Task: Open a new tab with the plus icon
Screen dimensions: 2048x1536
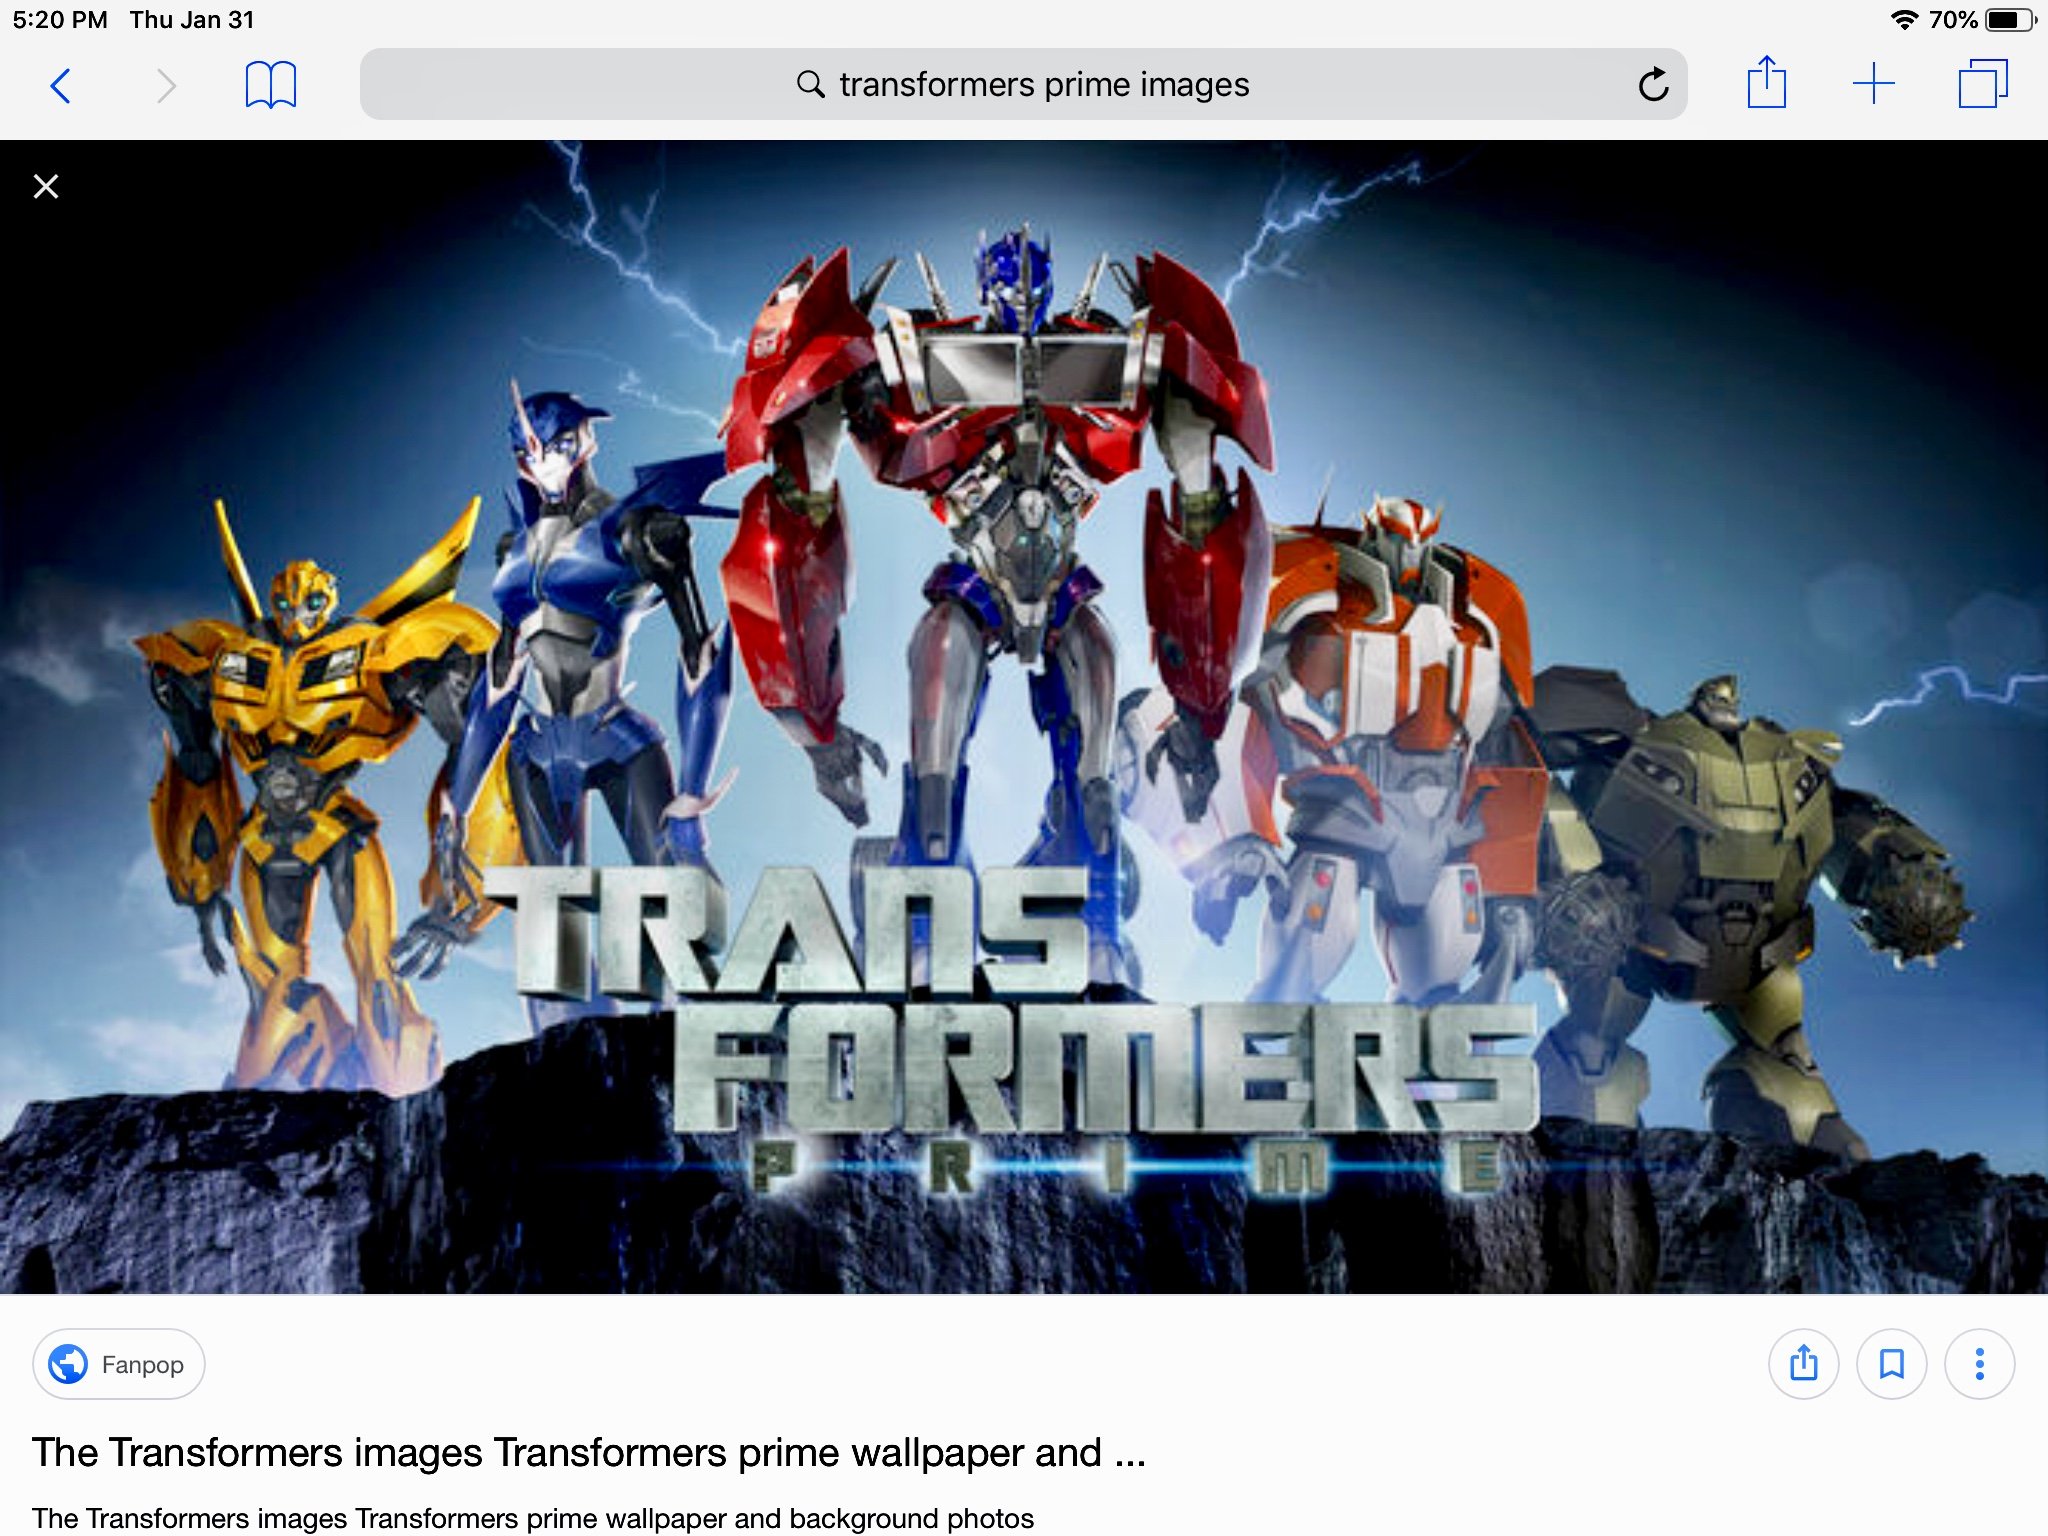Action: (x=1873, y=84)
